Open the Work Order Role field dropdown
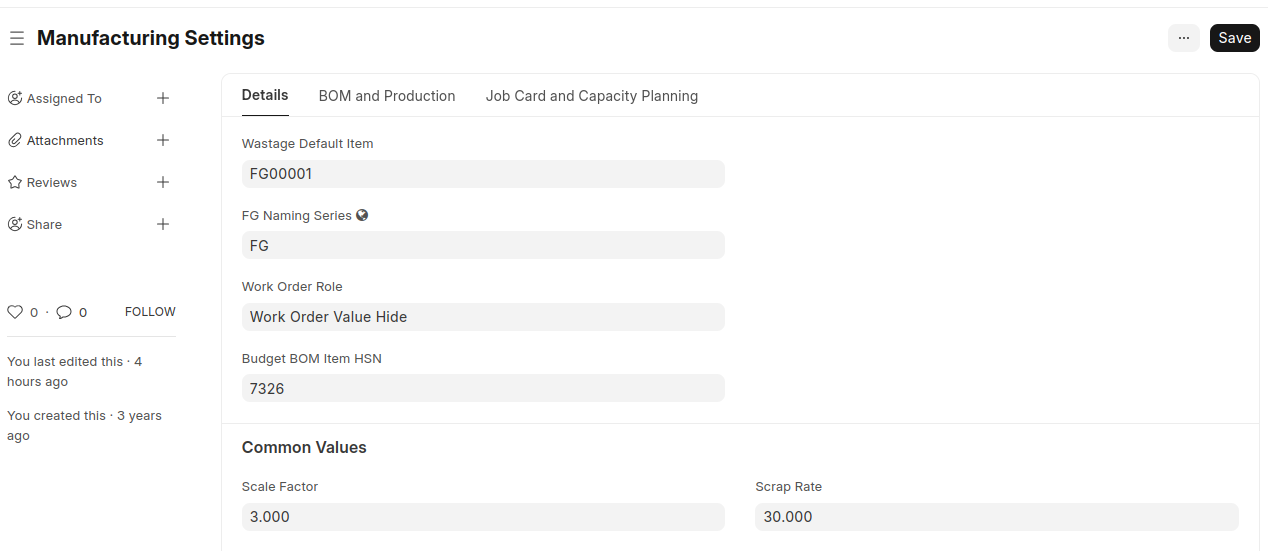Screen dimensions: 1268x551 pos(483,317)
